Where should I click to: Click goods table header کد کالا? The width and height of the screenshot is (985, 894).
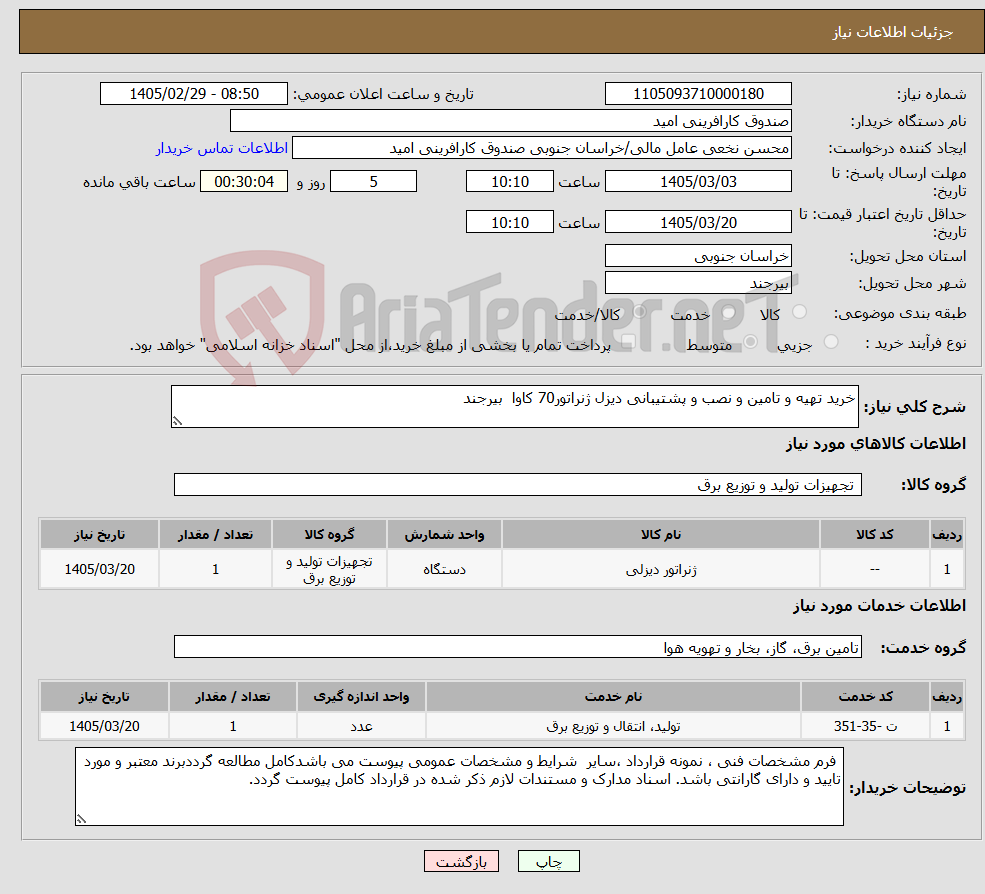coord(874,534)
